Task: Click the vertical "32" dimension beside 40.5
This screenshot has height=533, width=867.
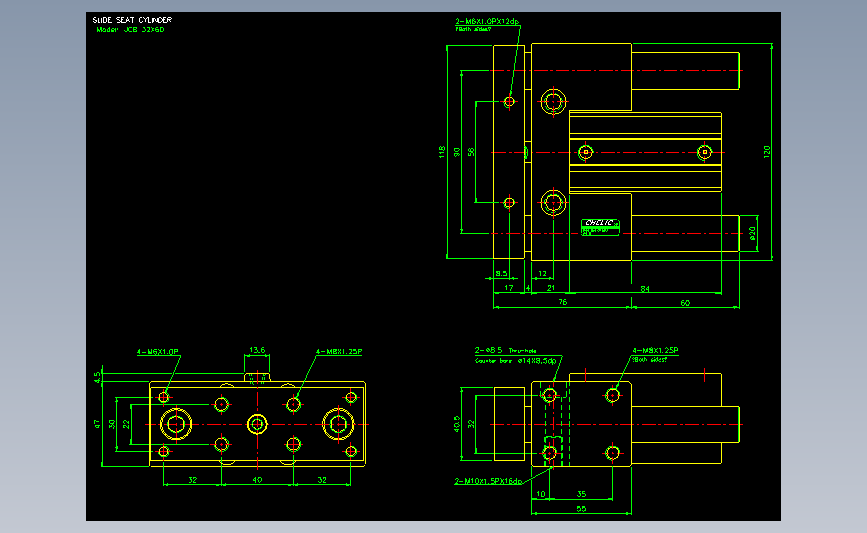Action: tap(471, 424)
